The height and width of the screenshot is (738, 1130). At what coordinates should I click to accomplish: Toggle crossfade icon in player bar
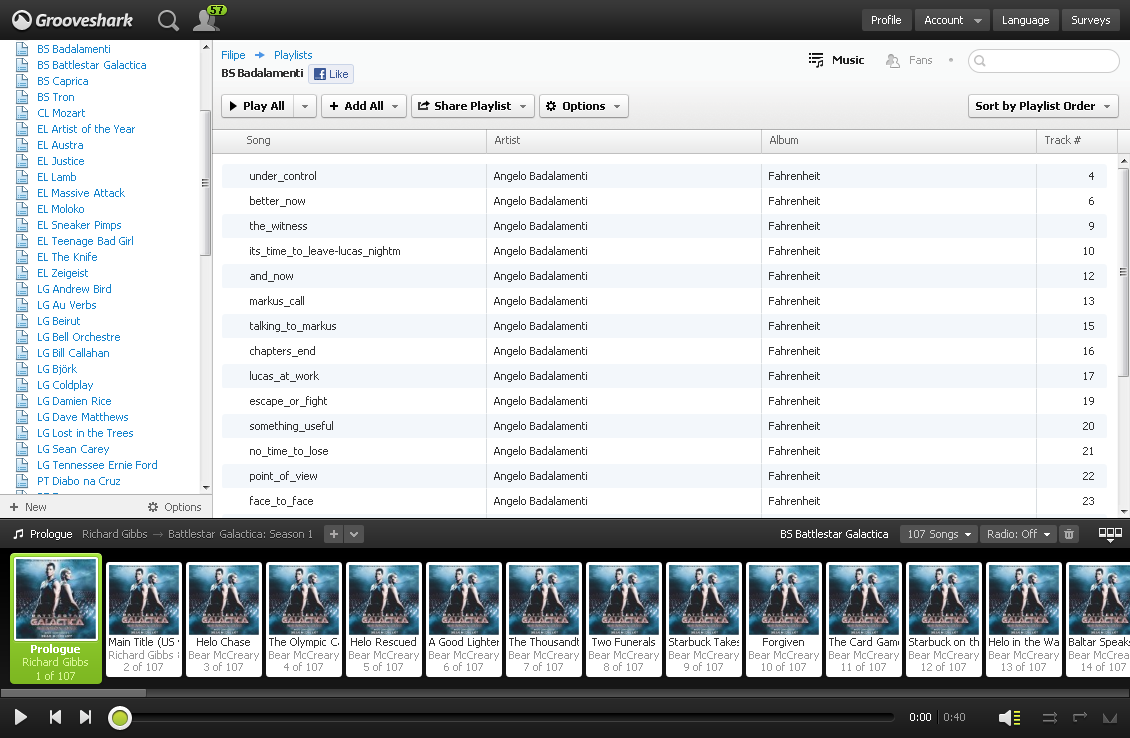point(1110,717)
